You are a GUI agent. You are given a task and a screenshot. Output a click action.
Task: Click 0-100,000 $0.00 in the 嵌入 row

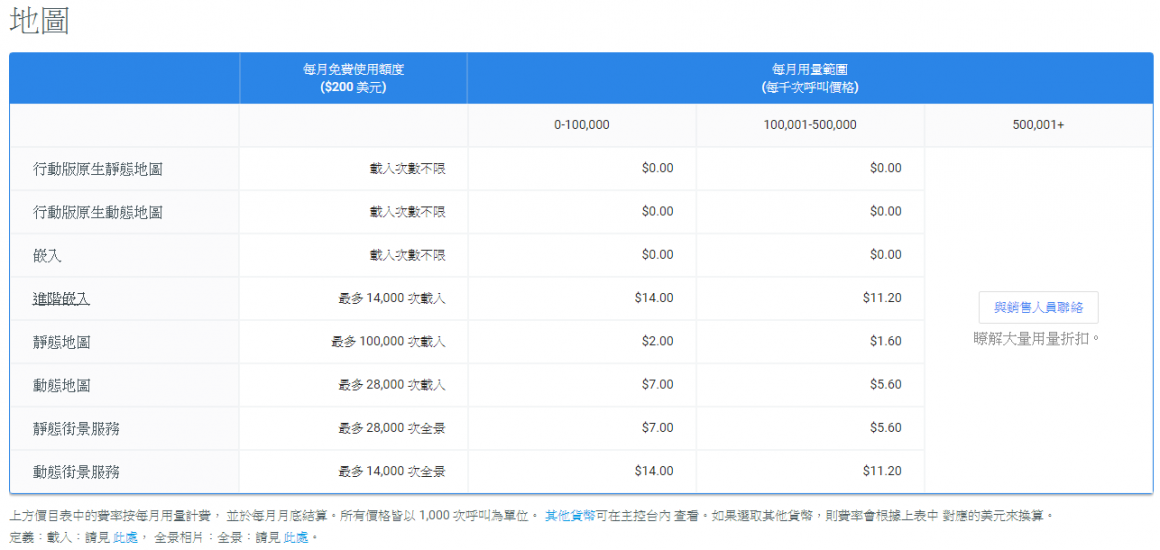[657, 255]
